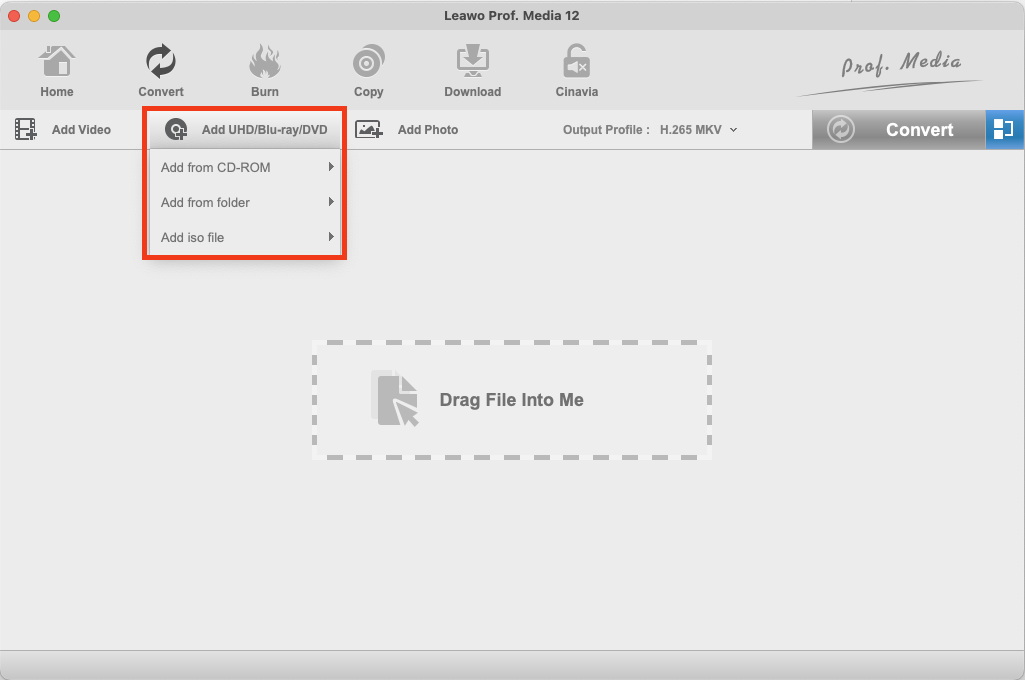
Task: Expand the Add from folder submenu arrow
Action: coord(331,202)
